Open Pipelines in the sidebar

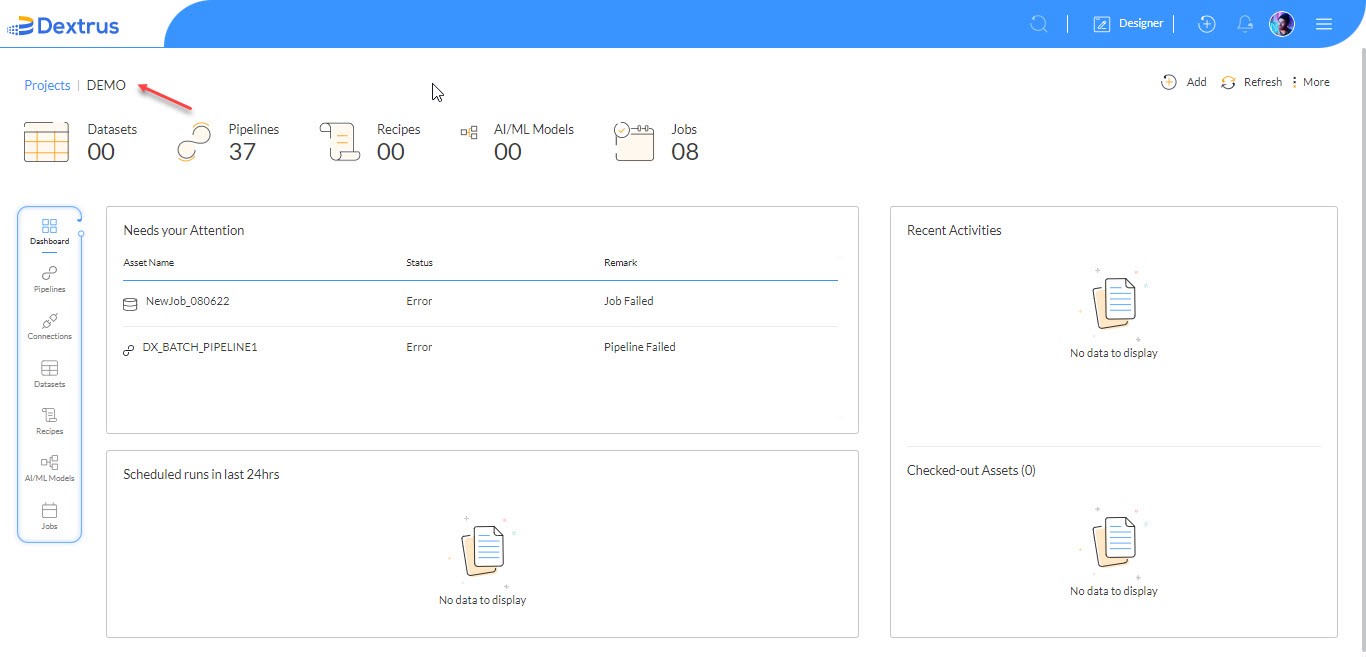(x=49, y=279)
